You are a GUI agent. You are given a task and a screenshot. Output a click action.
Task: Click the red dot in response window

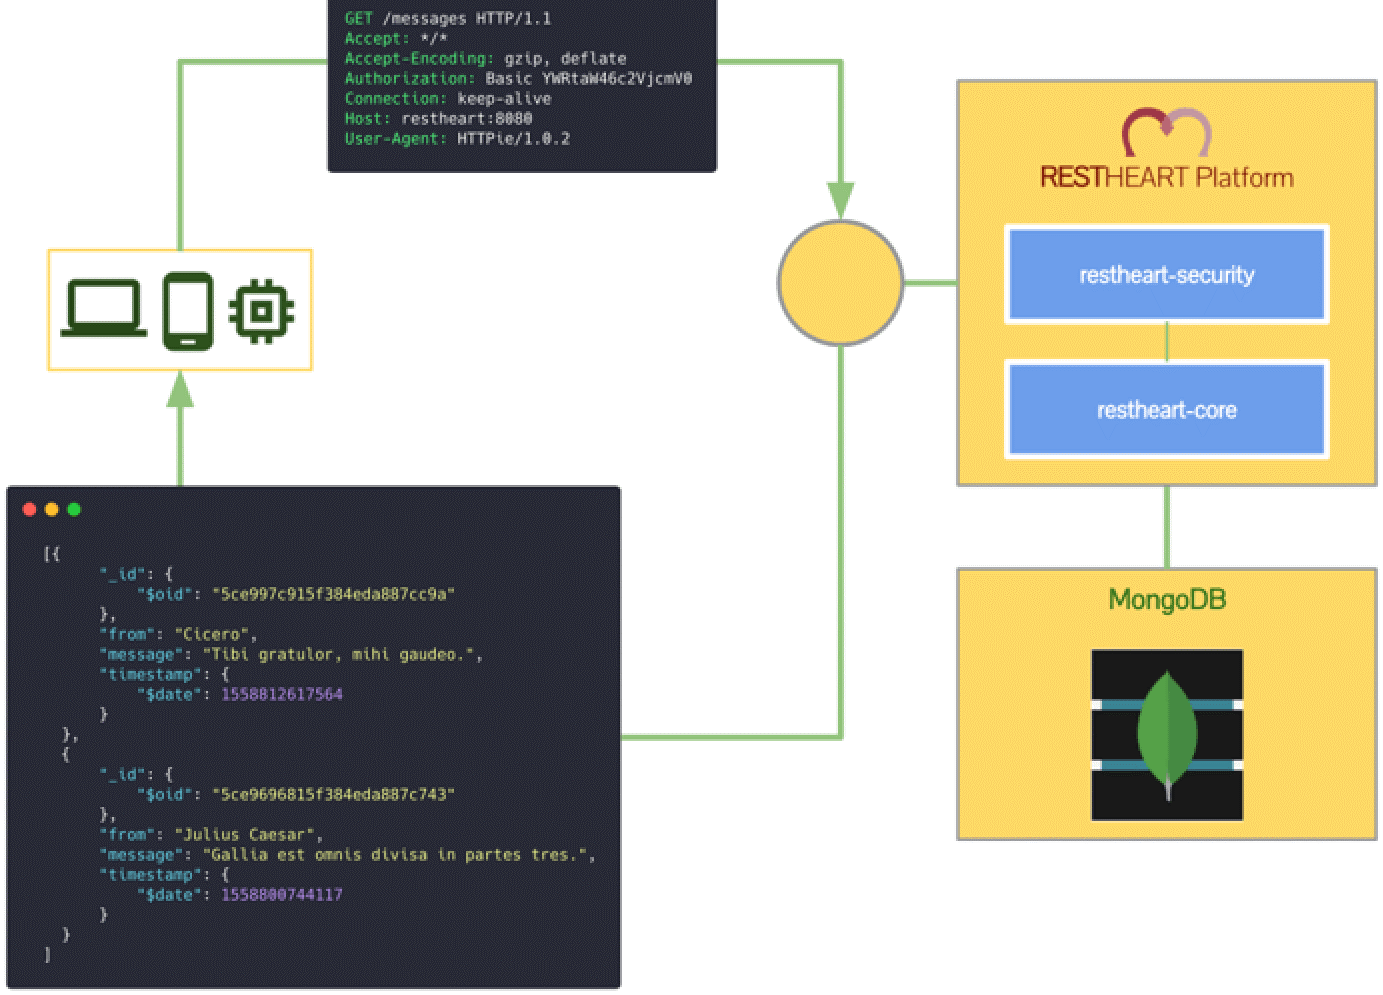click(29, 510)
